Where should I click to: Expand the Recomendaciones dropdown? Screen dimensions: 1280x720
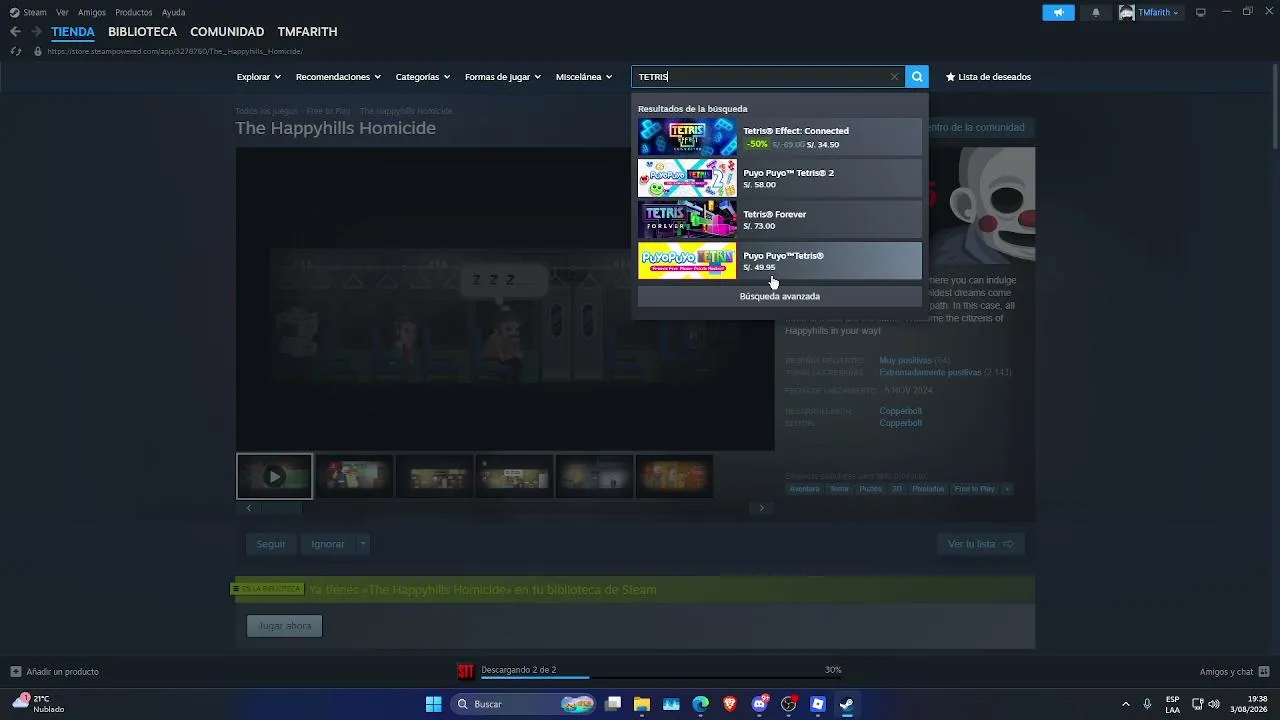pos(338,77)
